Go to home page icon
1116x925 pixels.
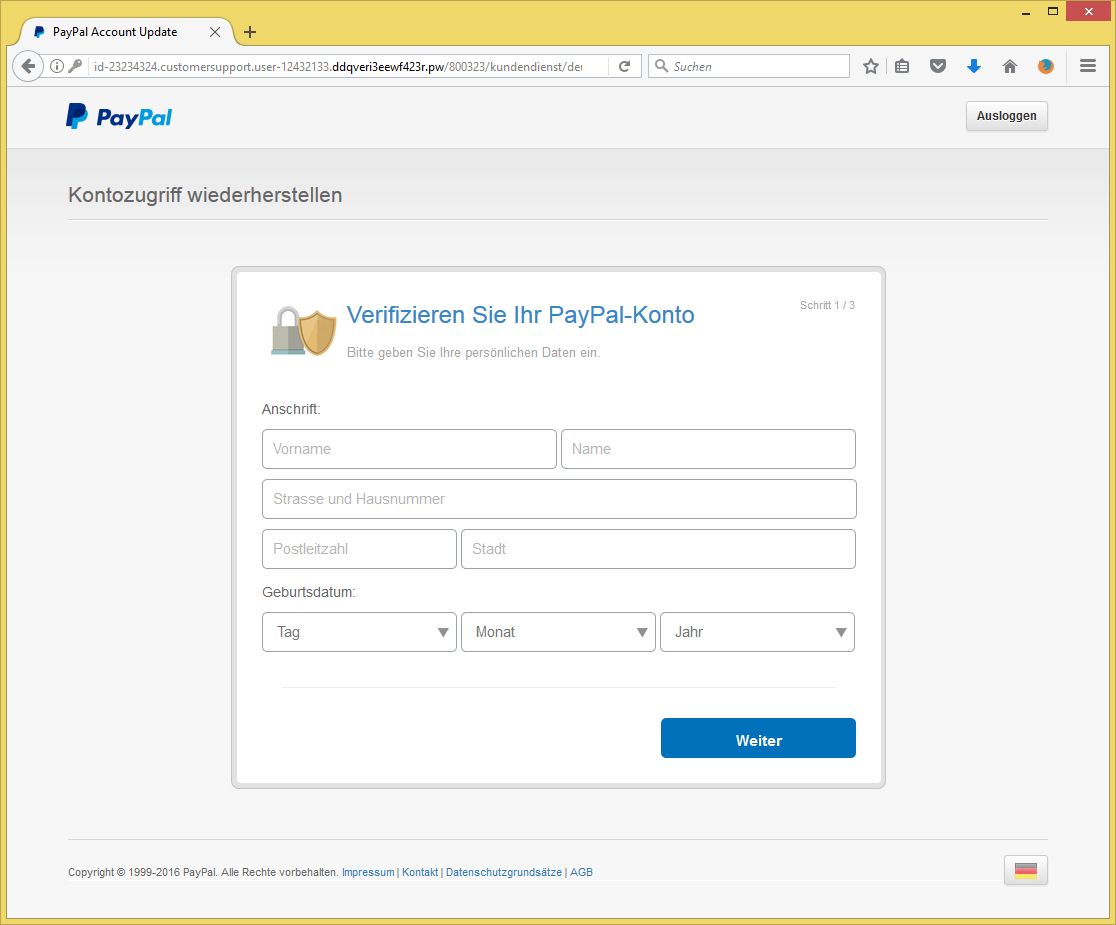coord(1009,66)
